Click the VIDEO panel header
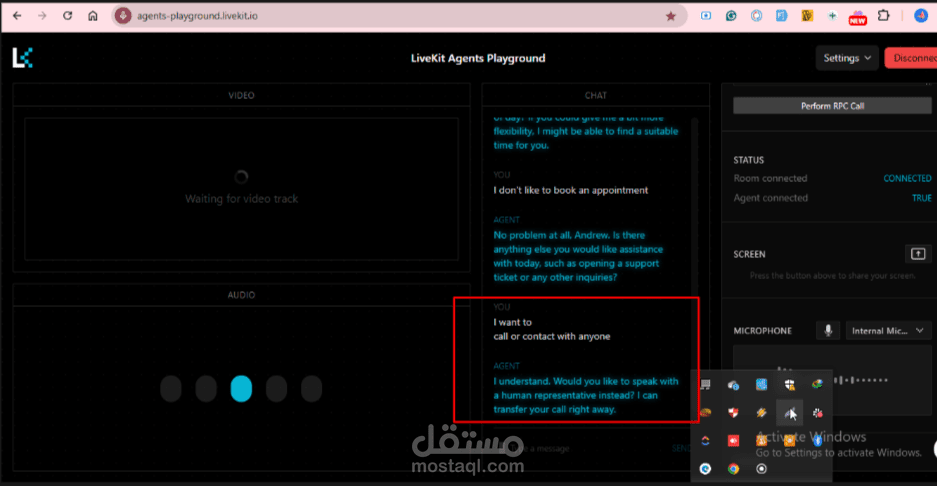Screen dimensions: 937x486 241,95
